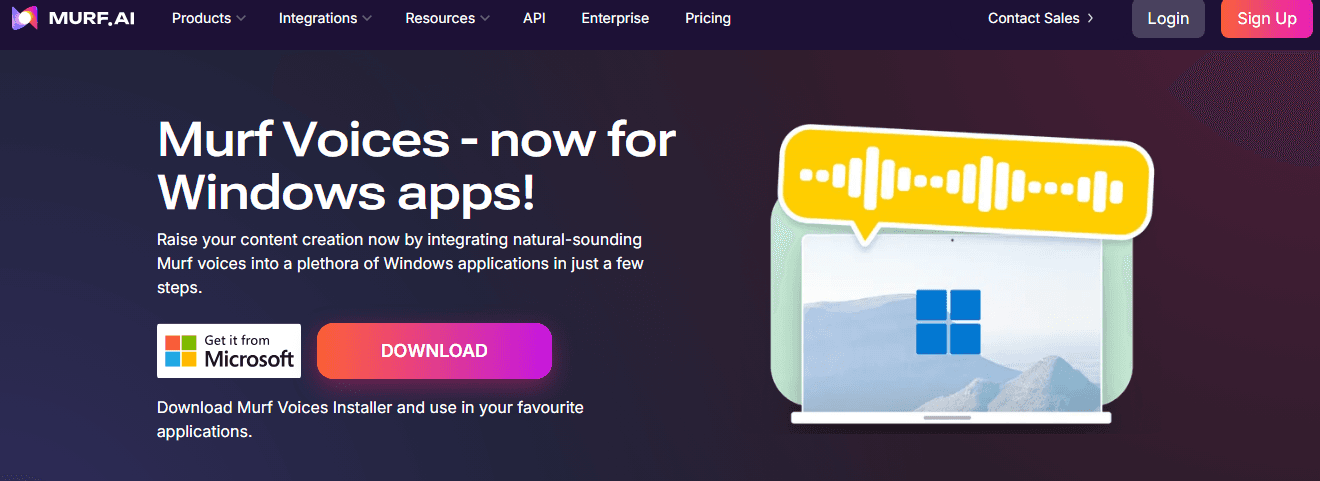Open the Pricing page
Screen dimensions: 1320x481
click(x=708, y=18)
